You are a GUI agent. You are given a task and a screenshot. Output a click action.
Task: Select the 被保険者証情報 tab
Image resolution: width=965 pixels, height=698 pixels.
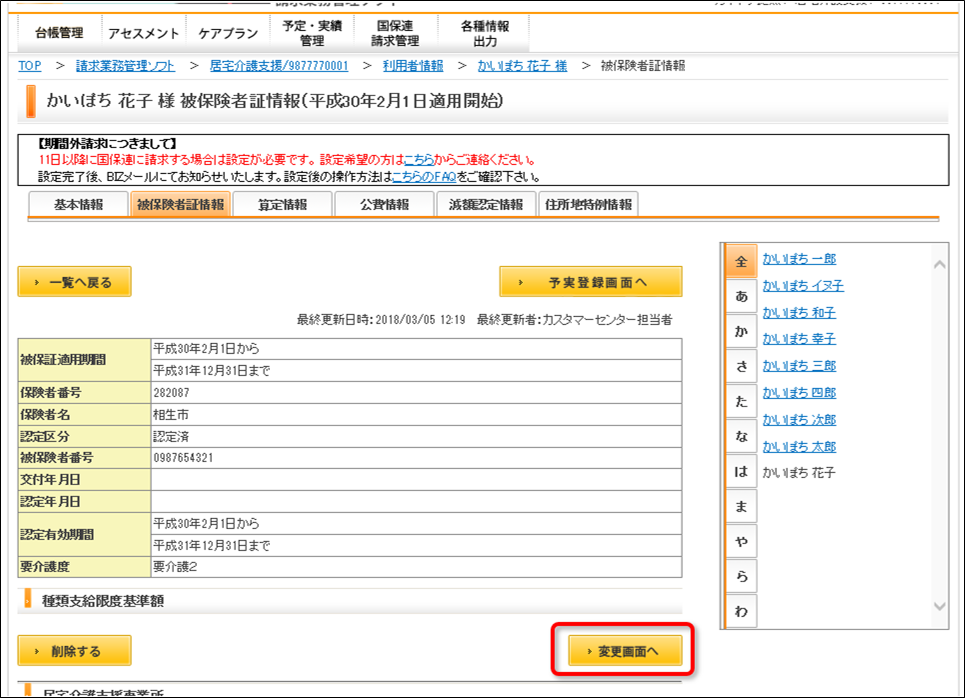coord(180,205)
